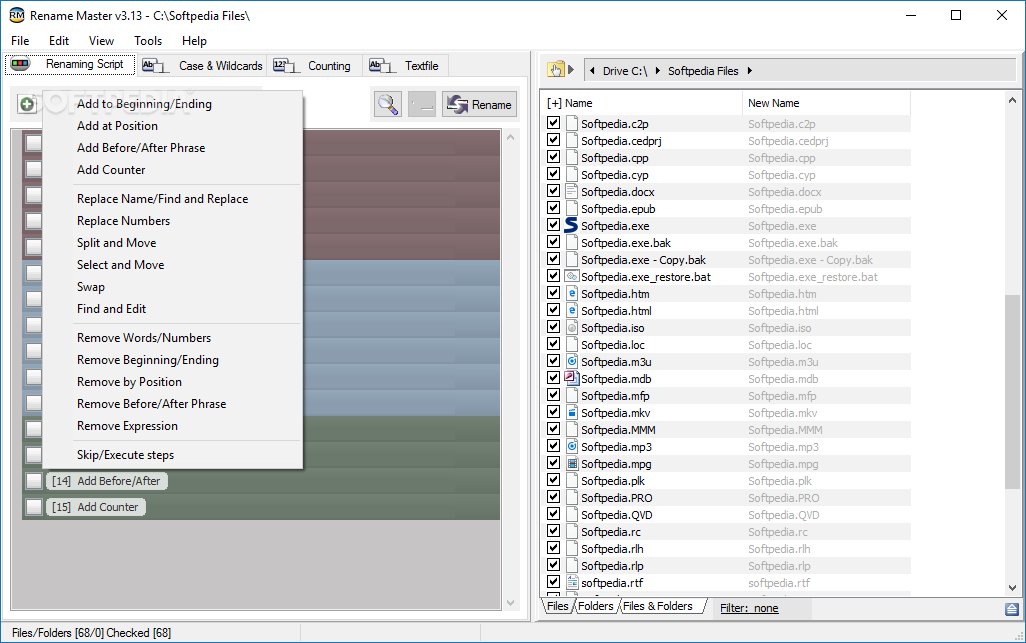Screen dimensions: 1026x643
Task: Click the left arrow before Drive C:\
Action: click(x=593, y=71)
